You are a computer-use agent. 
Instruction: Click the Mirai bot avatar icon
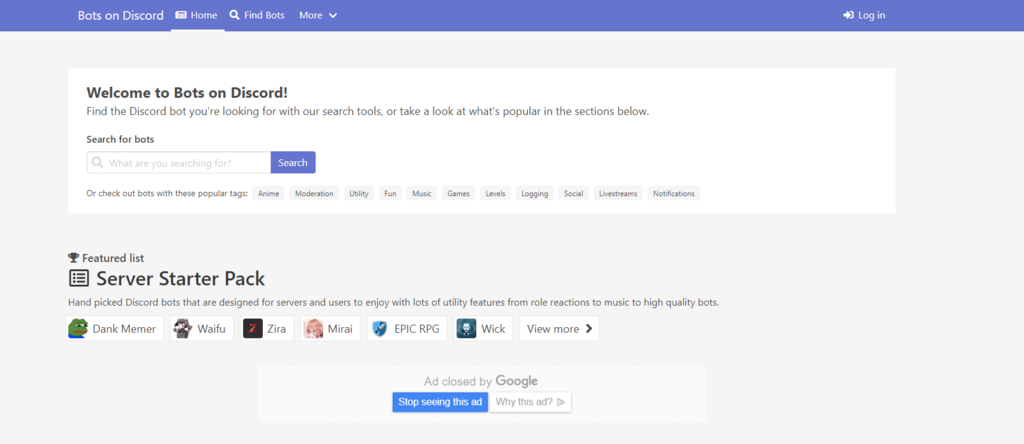pyautogui.click(x=314, y=329)
